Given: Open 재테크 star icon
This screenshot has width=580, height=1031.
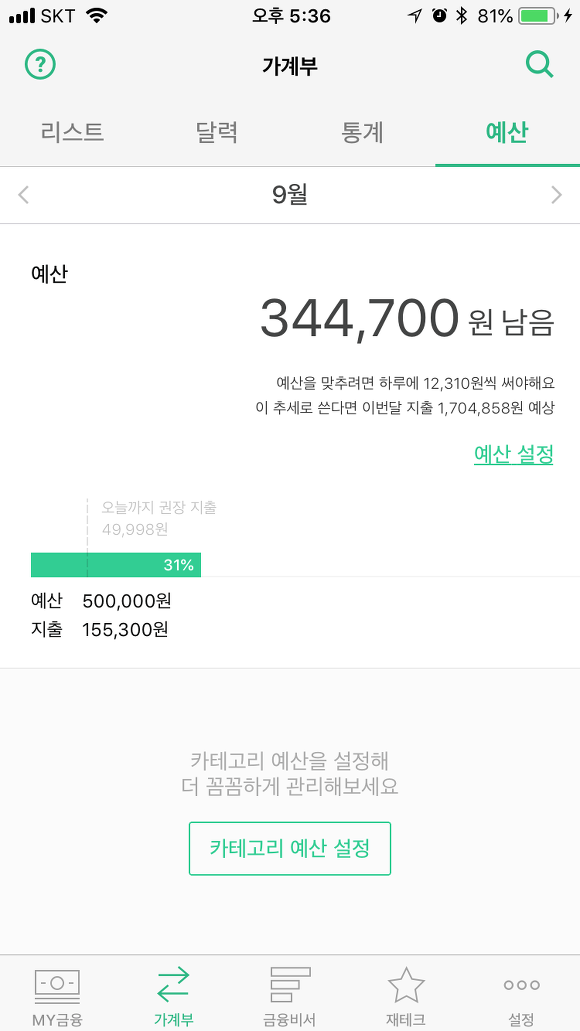Looking at the screenshot, I should (406, 984).
